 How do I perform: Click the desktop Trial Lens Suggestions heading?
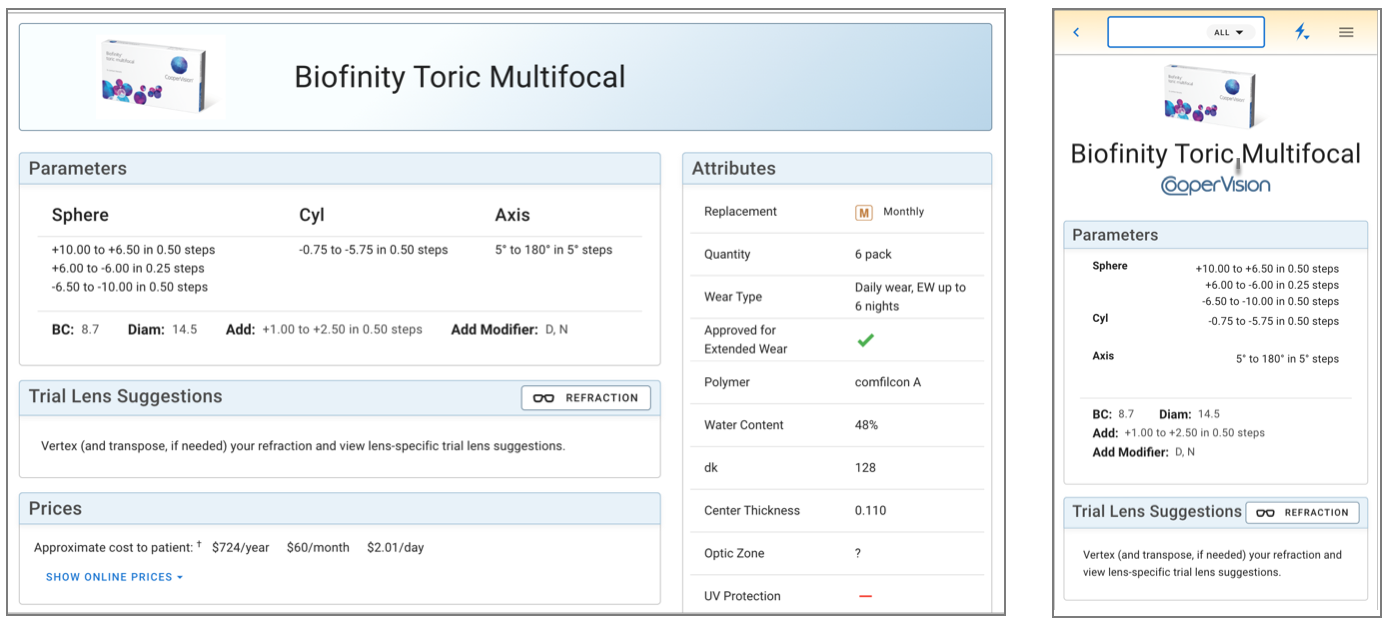pyautogui.click(x=125, y=396)
